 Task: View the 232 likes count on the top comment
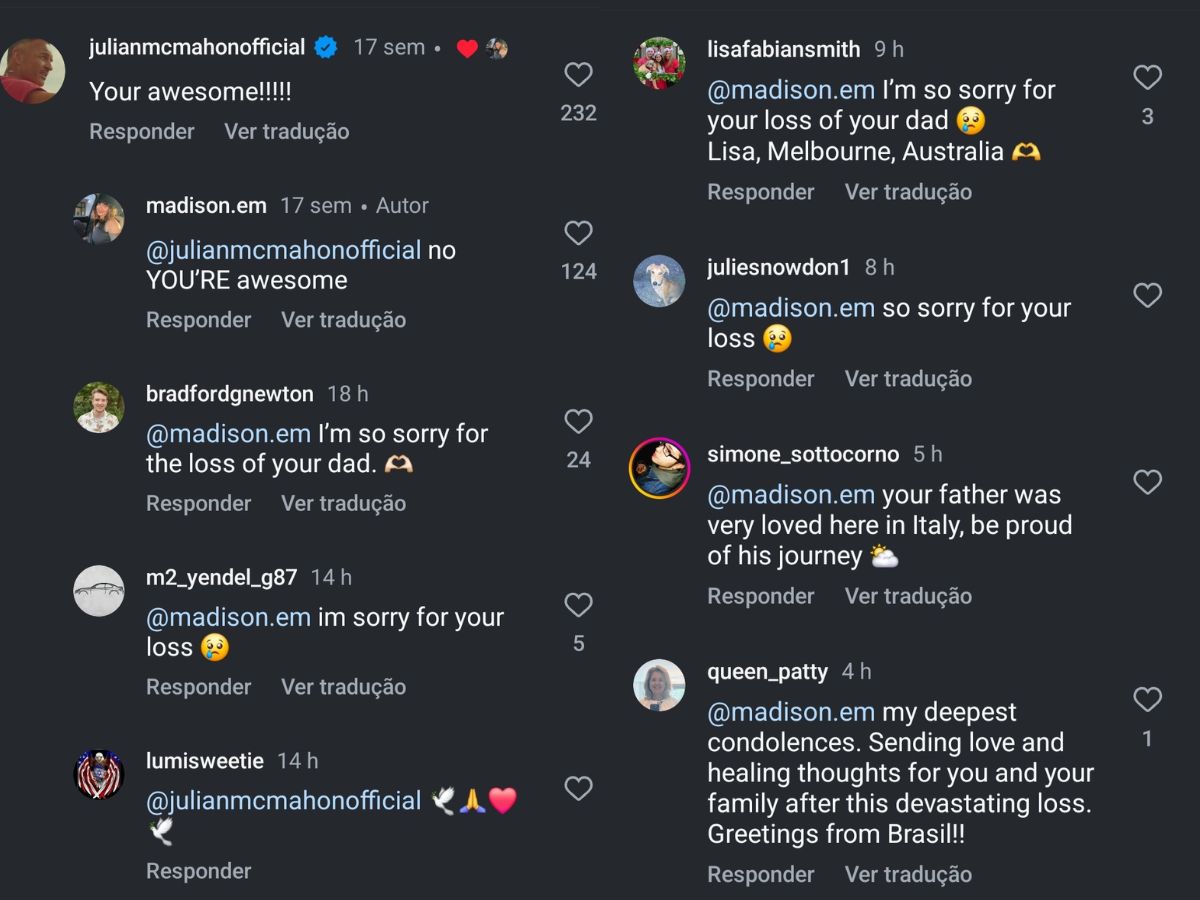click(x=578, y=113)
